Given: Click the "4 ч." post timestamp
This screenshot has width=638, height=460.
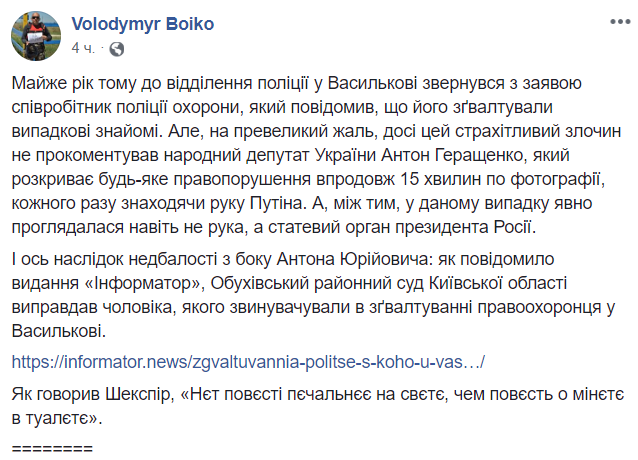Looking at the screenshot, I should point(82,47).
